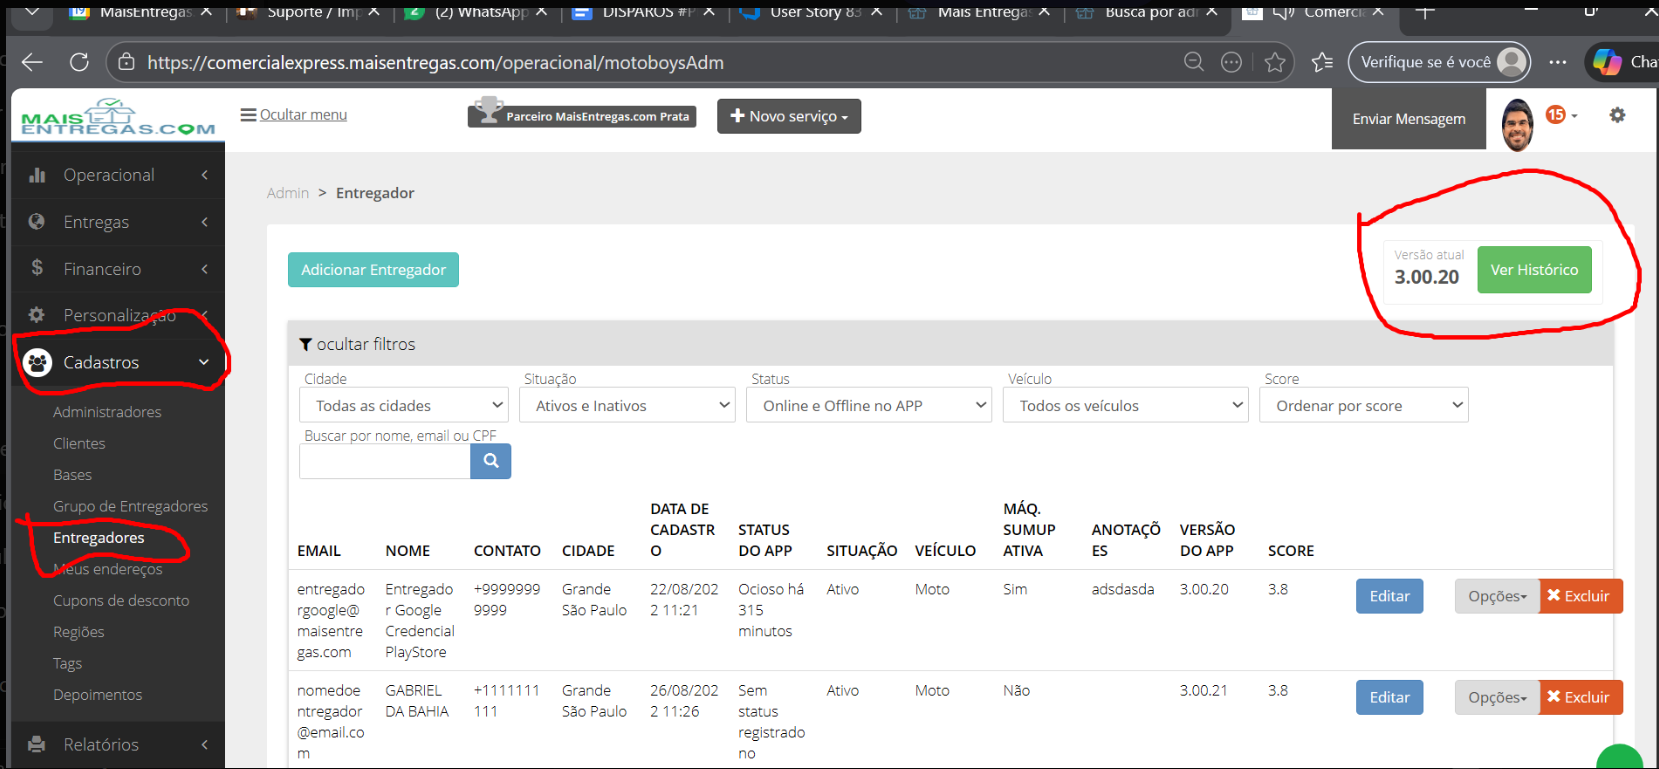The image size is (1659, 769).
Task: Reload the page with refresh icon
Action: pyautogui.click(x=79, y=62)
